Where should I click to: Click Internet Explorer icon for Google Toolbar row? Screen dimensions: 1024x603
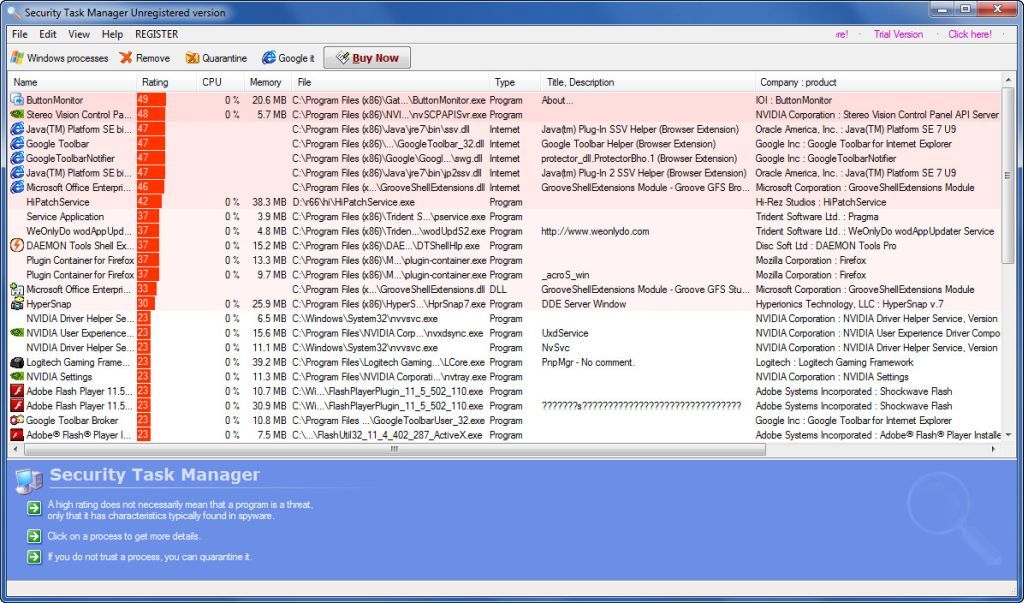[x=17, y=144]
